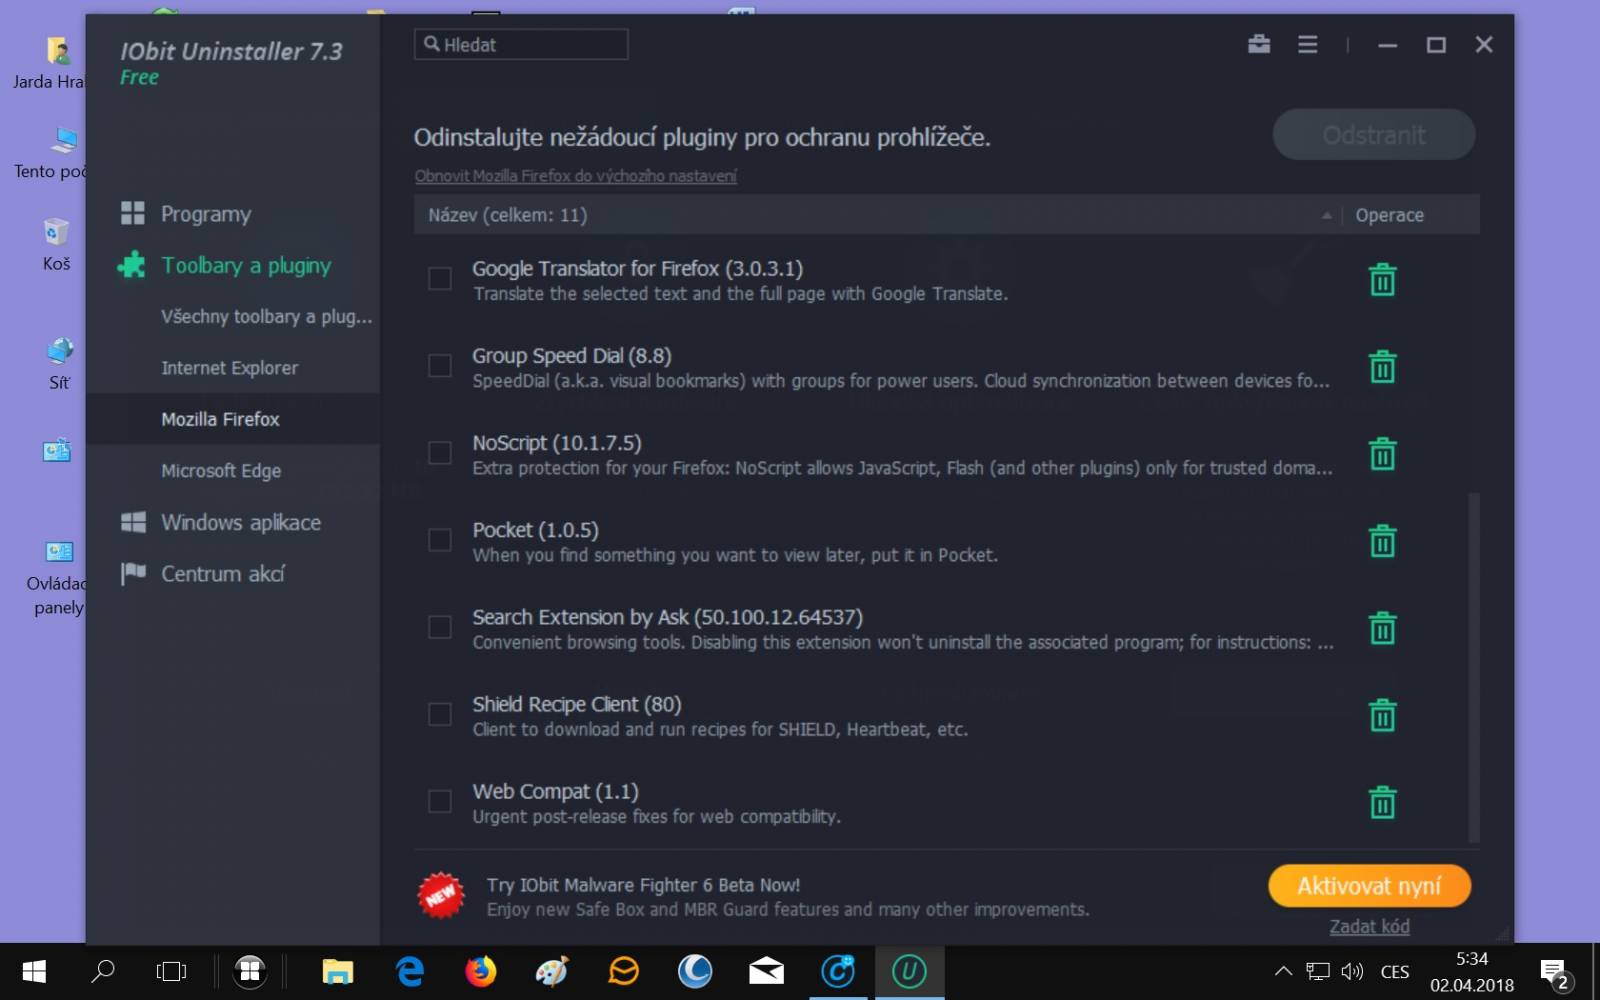Open the notification center icon
Screen dimensions: 1600x1000
(1554, 972)
